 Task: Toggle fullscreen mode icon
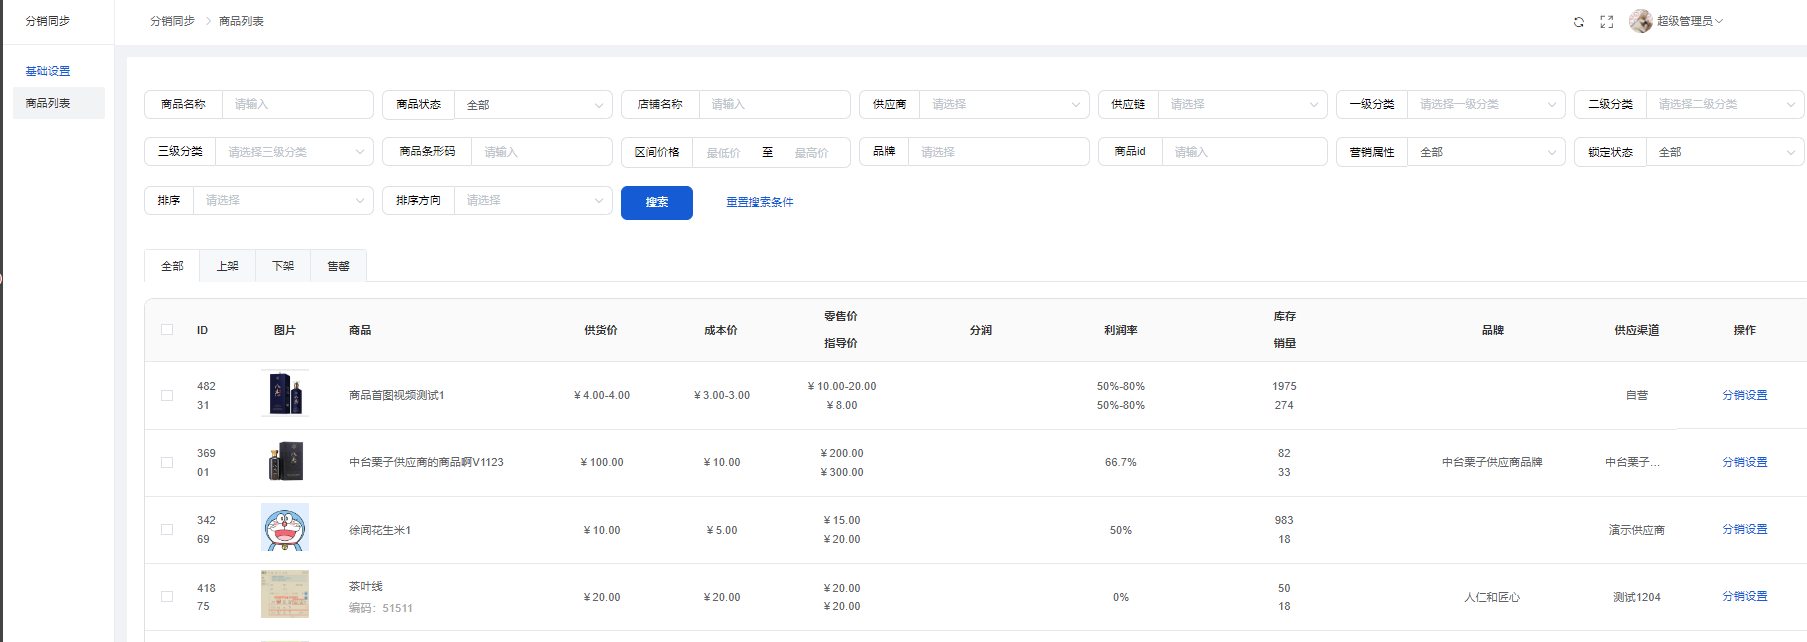[1606, 22]
